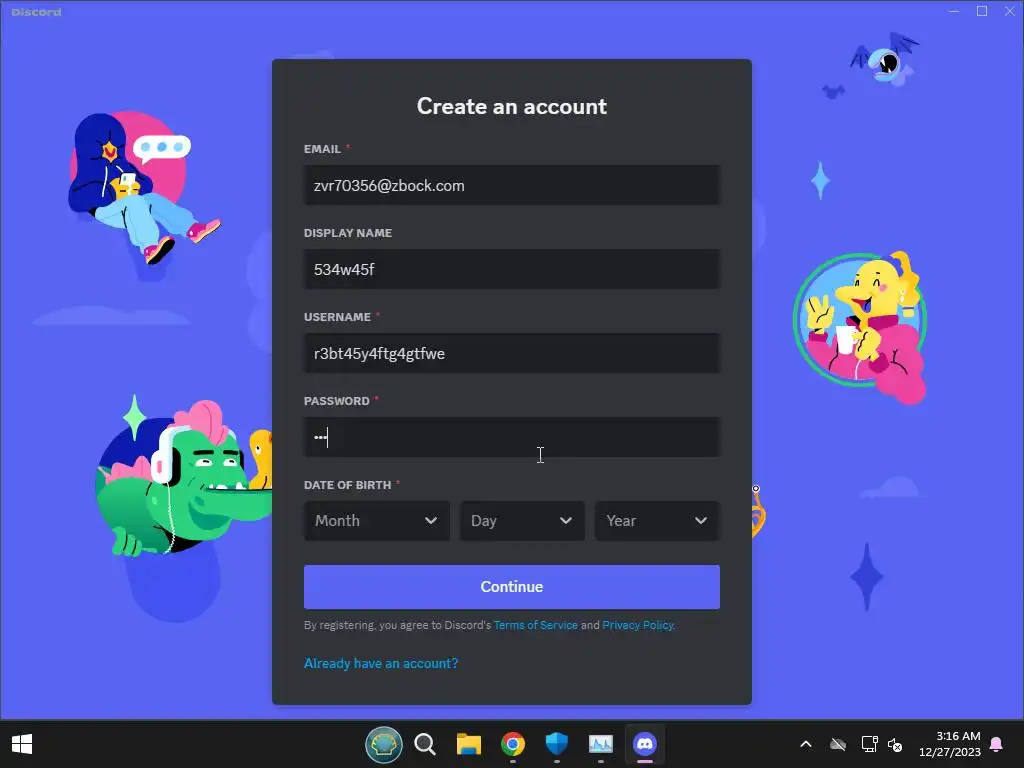The image size is (1024, 768).
Task: Click 'Already have an account?' link
Action: [381, 663]
